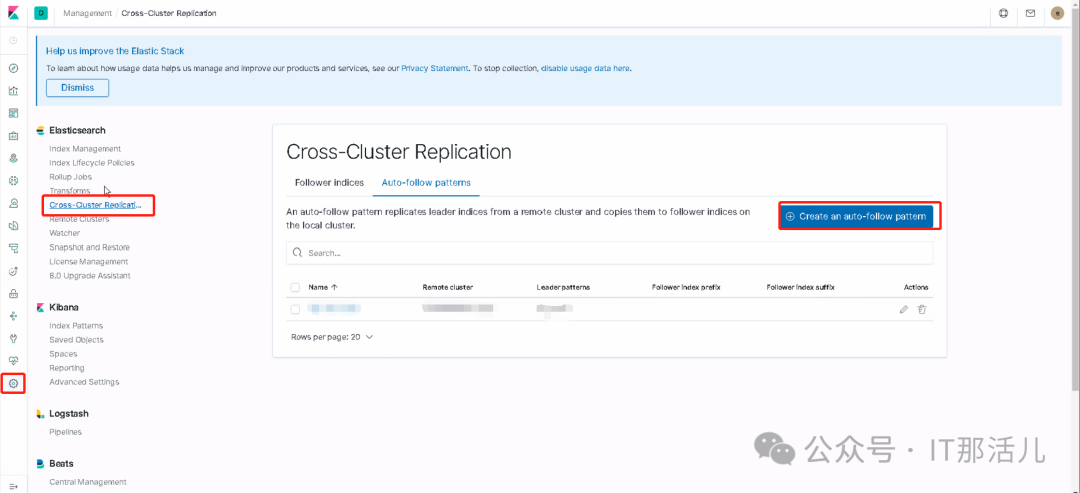Delete the auto-follow pattern with trash icon

(x=922, y=310)
